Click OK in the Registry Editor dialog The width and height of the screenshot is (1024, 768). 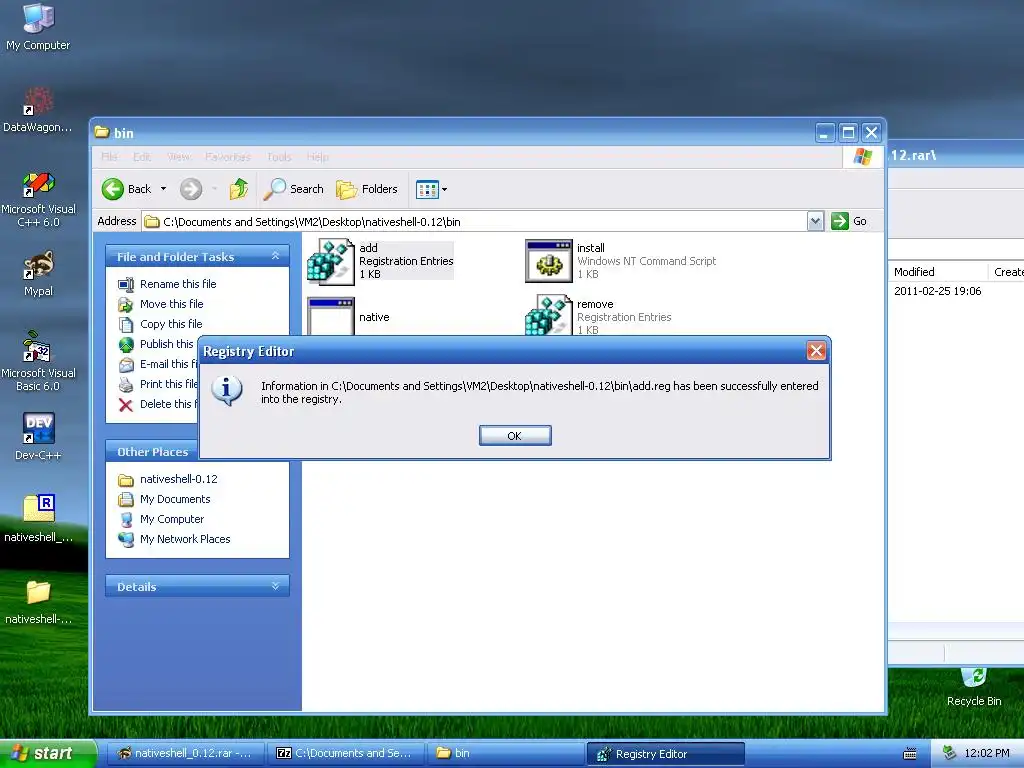pos(515,436)
